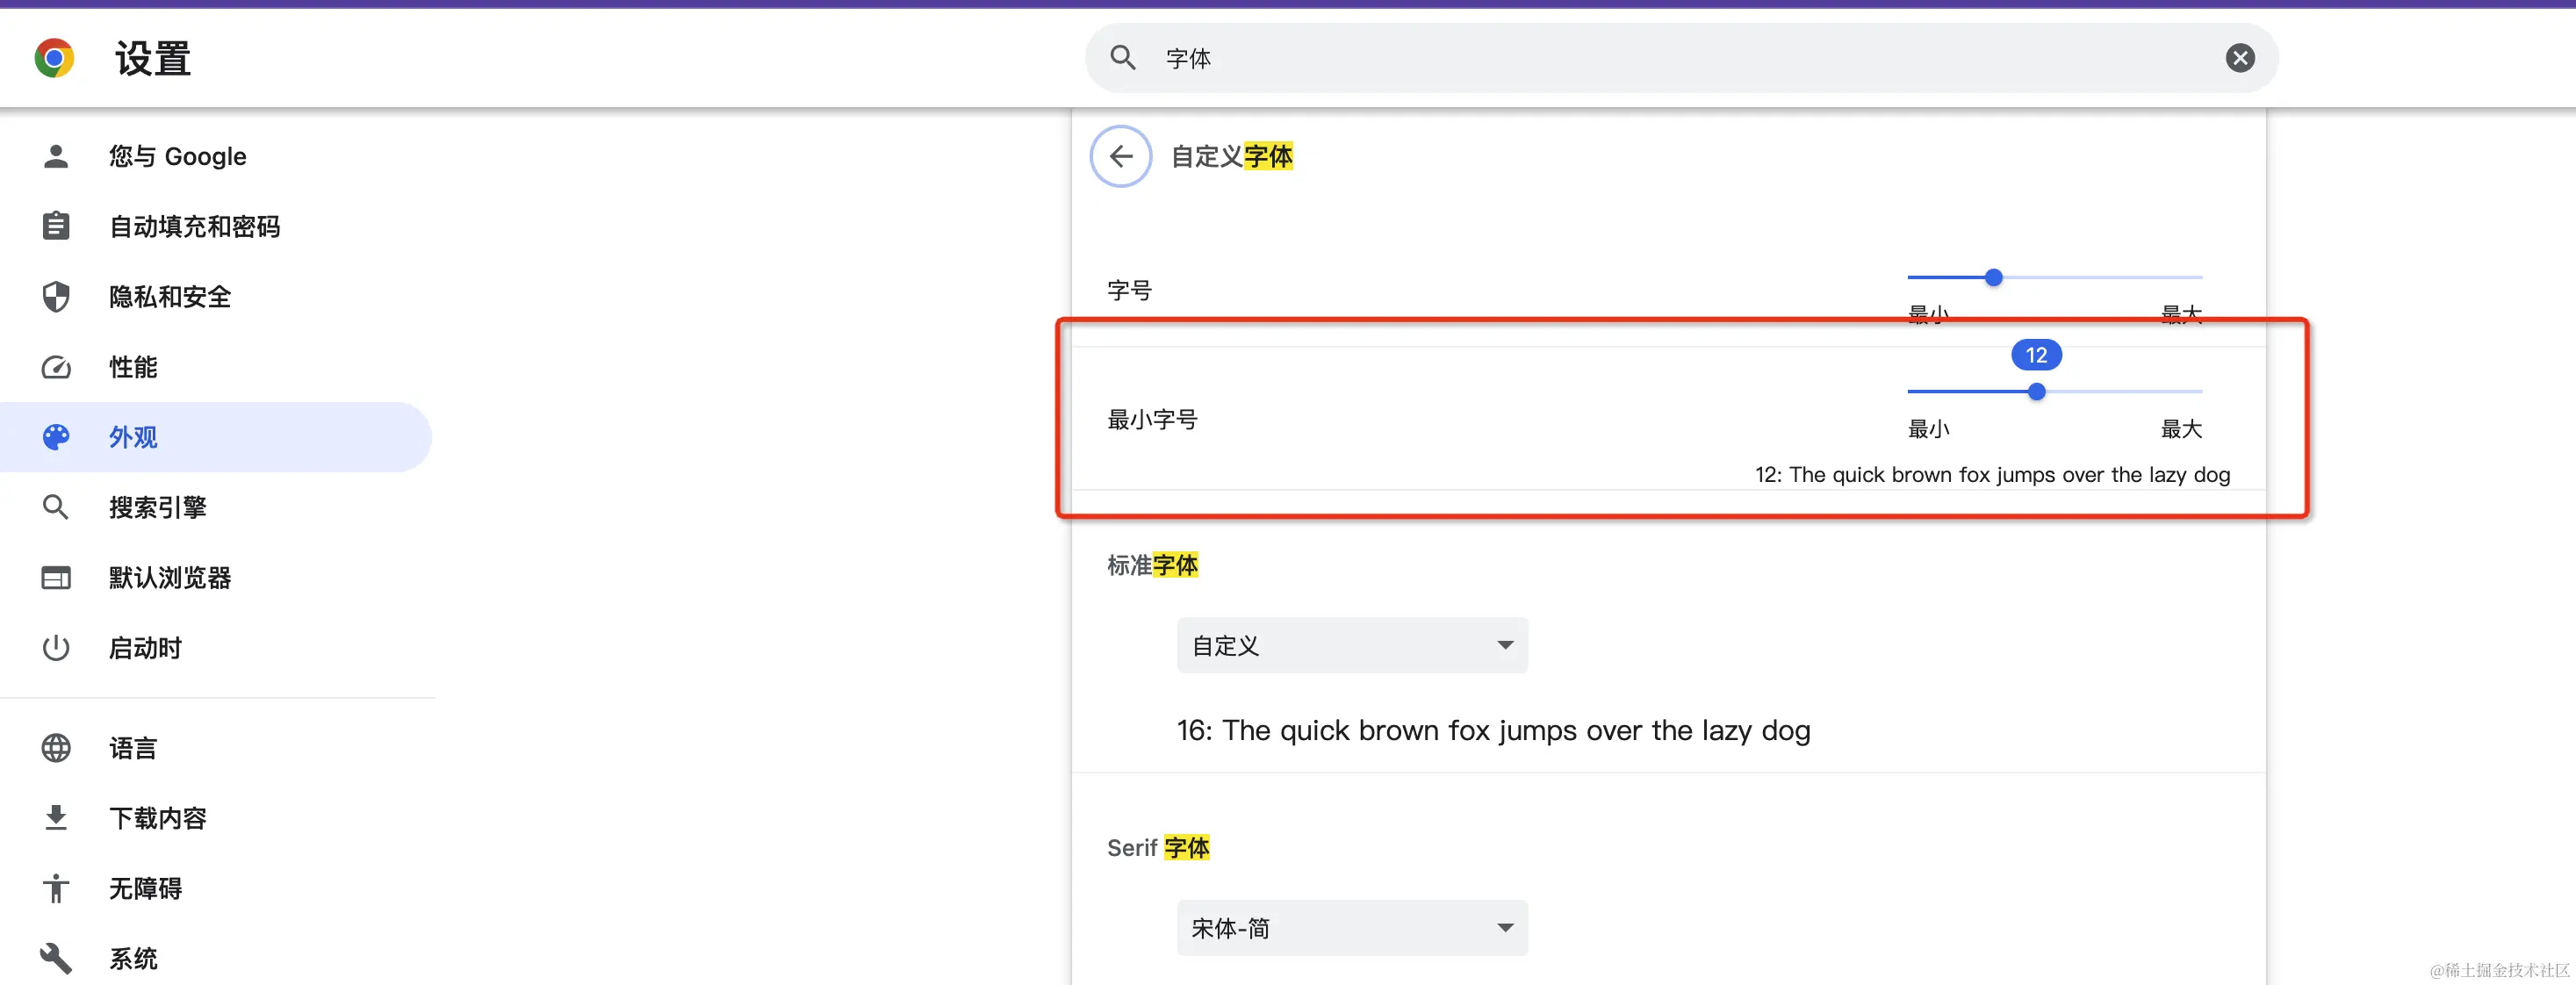Click the person icon for 您与 Google
The image size is (2576, 985).
(x=56, y=156)
